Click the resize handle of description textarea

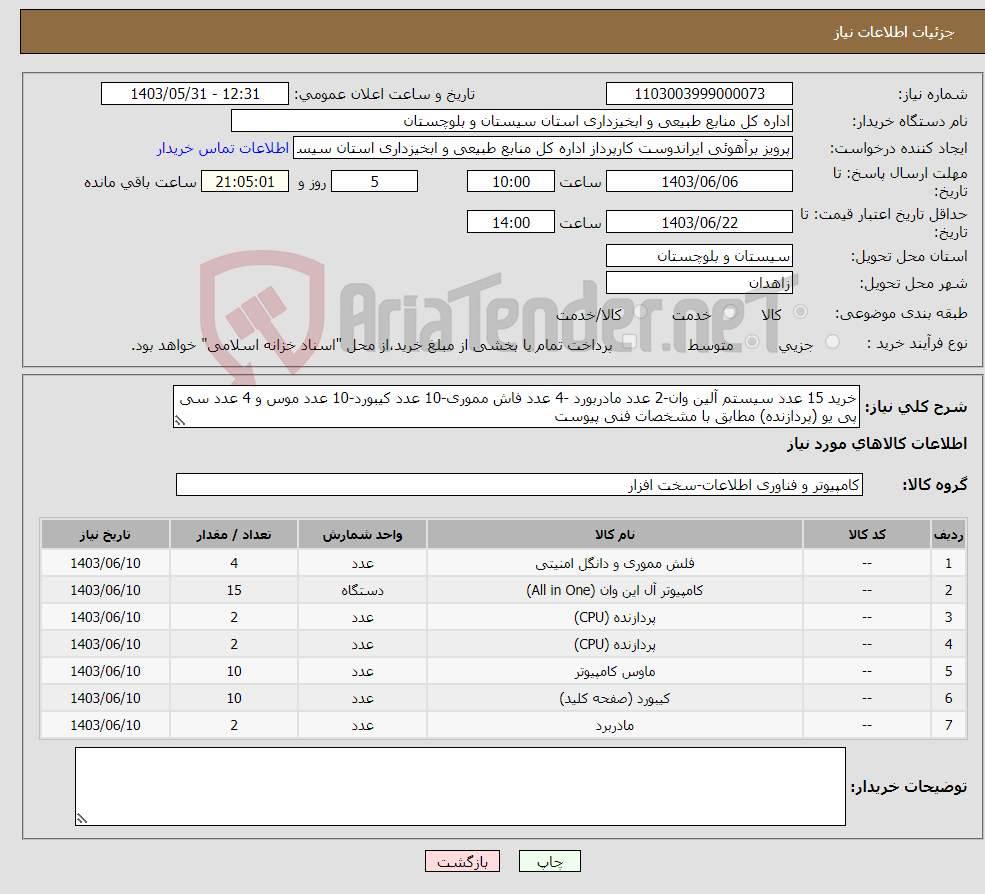click(180, 421)
